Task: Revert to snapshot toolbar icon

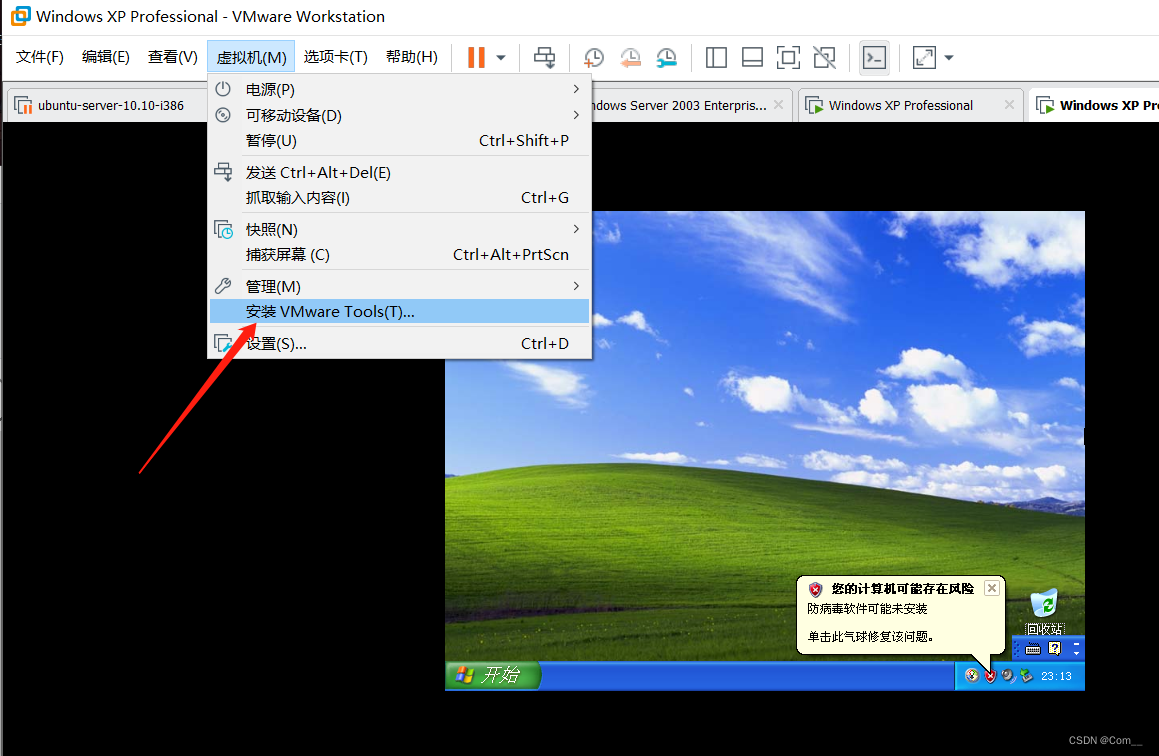Action: coord(630,58)
